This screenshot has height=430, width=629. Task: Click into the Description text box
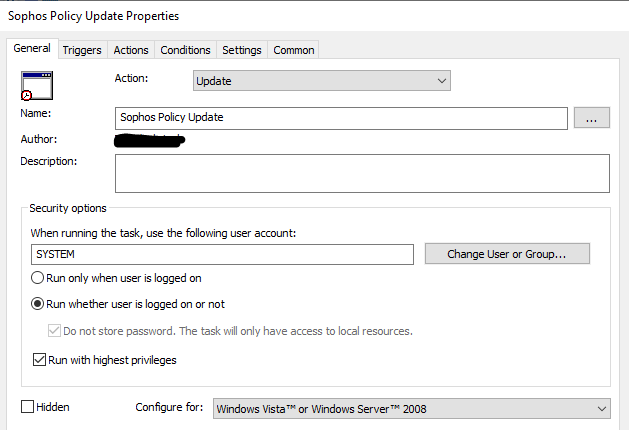click(362, 173)
